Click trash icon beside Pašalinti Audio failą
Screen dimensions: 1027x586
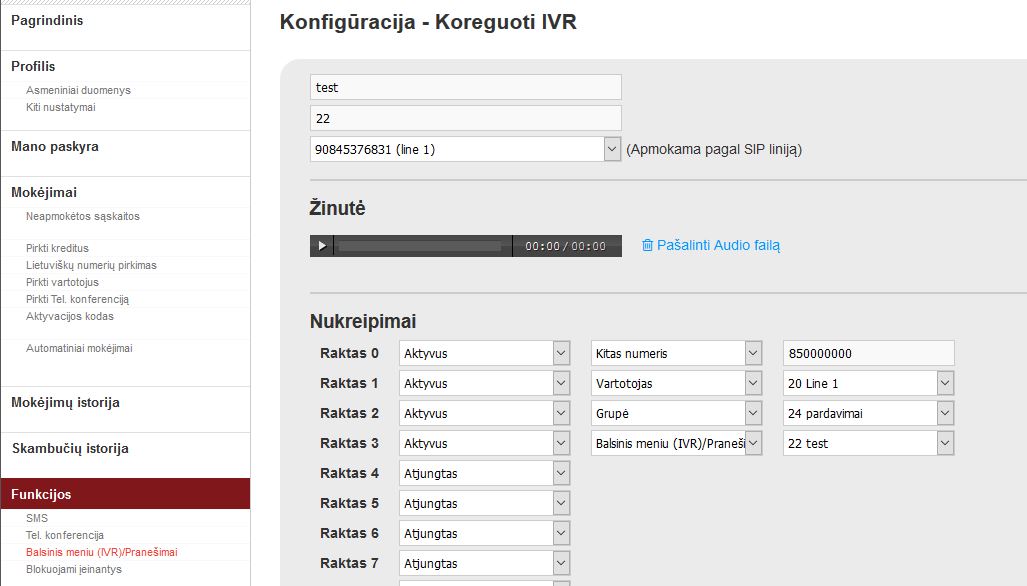point(647,246)
